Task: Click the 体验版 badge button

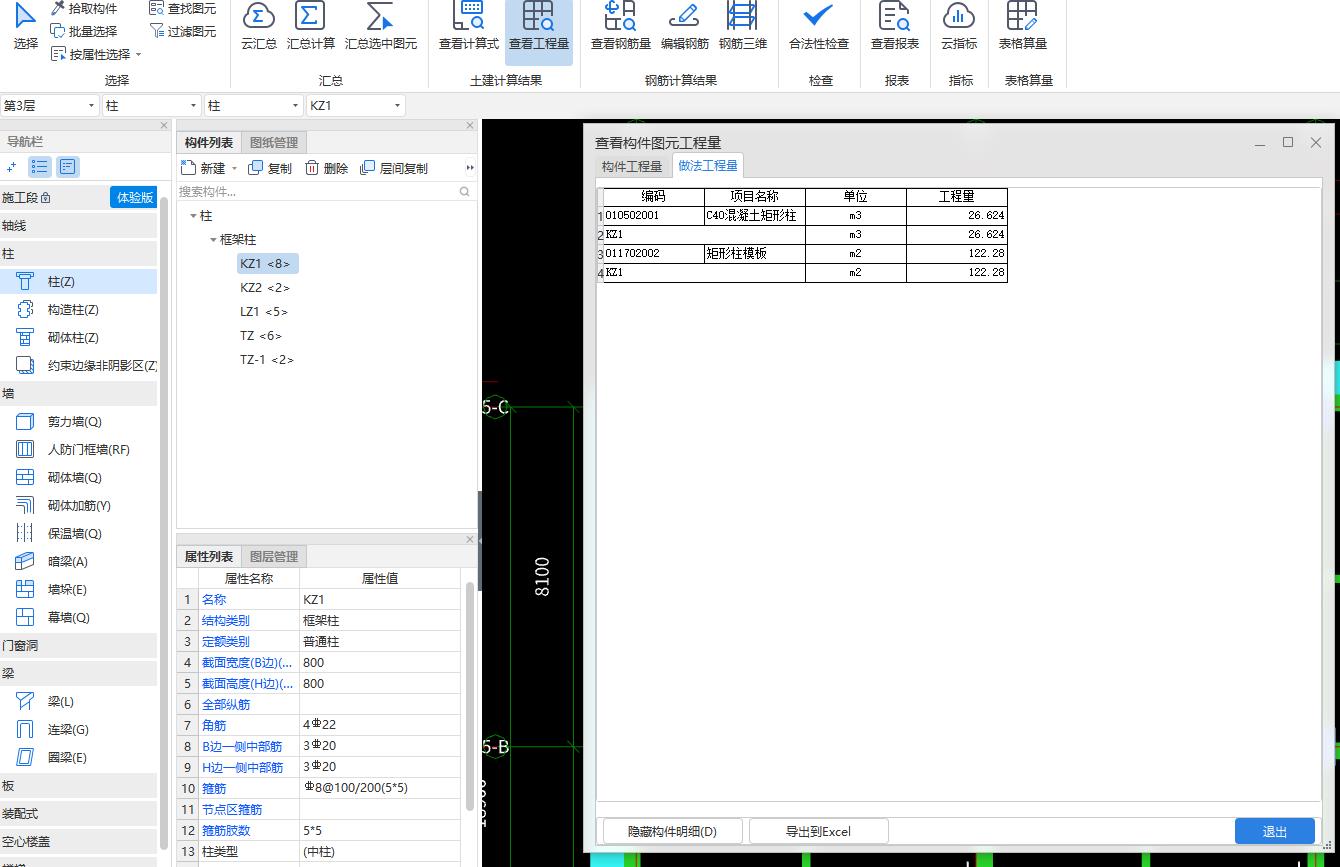Action: (134, 197)
